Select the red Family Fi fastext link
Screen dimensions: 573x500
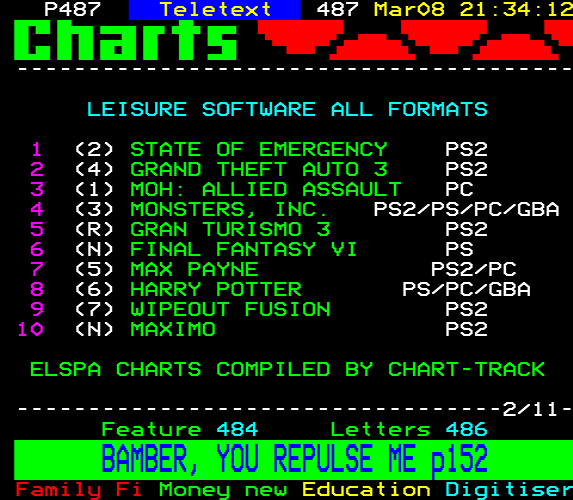(x=79, y=490)
